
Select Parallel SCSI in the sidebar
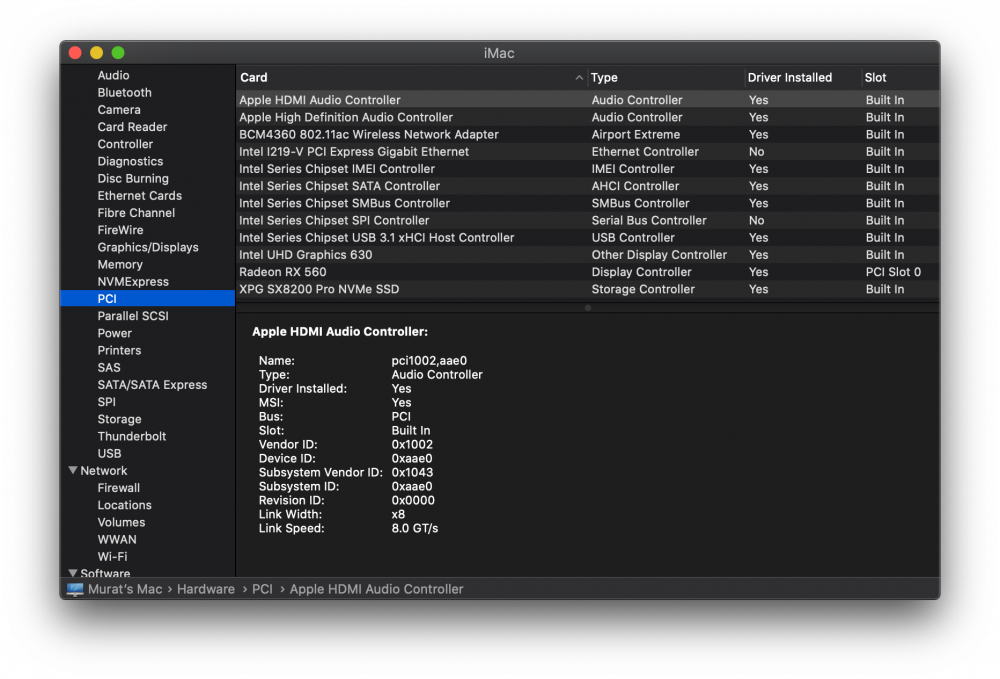point(133,316)
